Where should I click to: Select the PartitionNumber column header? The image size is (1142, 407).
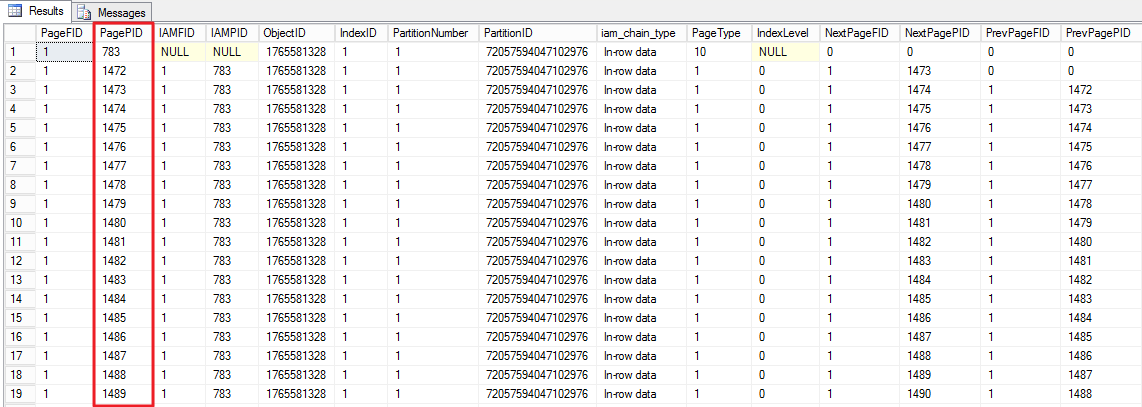433,33
